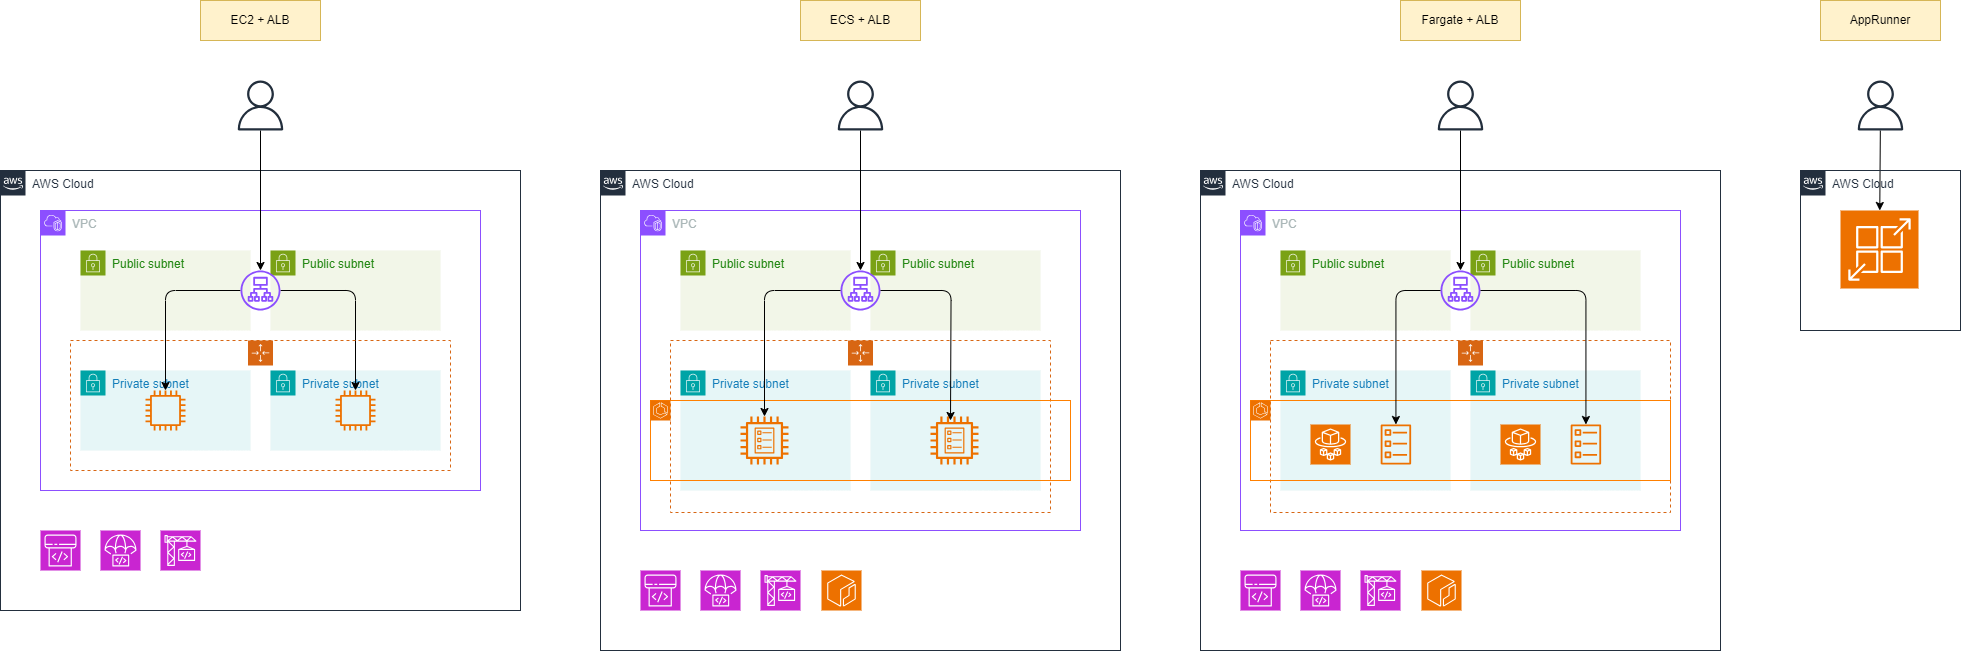Click the load balancer icon in EC2 + ALB diagram
1961x652 pixels.
tap(260, 291)
